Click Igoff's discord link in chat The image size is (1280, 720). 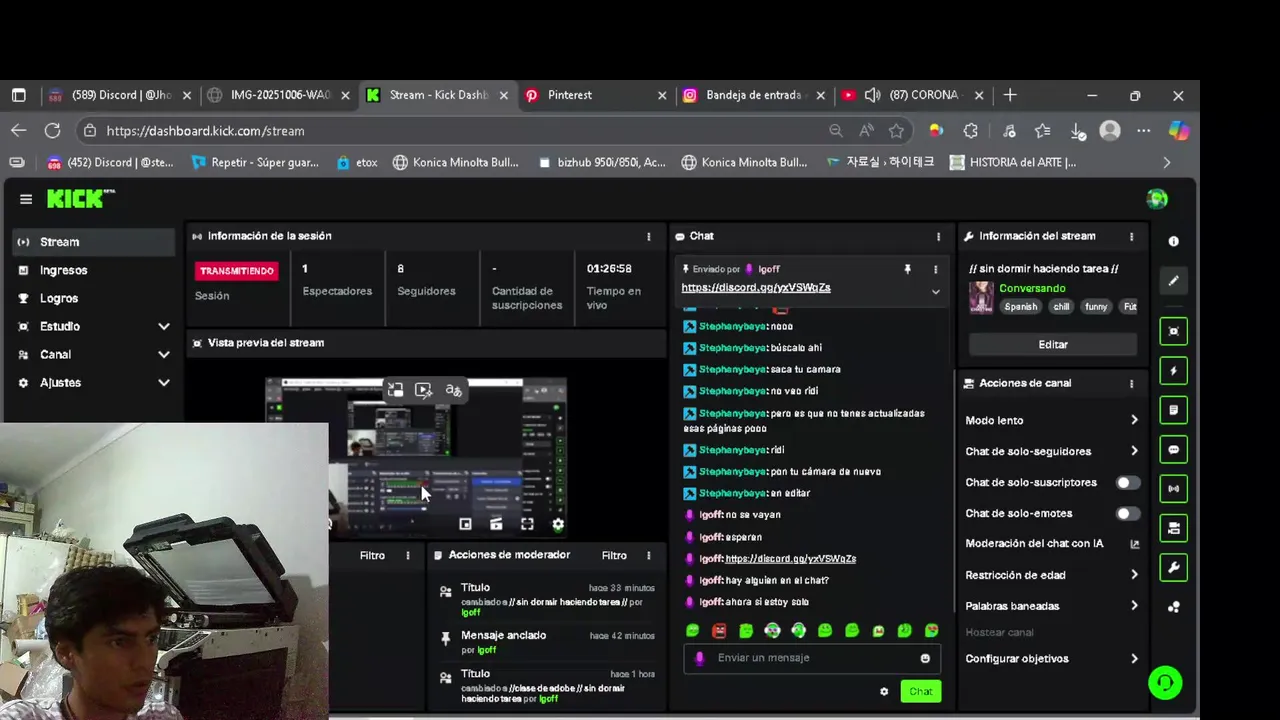point(790,559)
